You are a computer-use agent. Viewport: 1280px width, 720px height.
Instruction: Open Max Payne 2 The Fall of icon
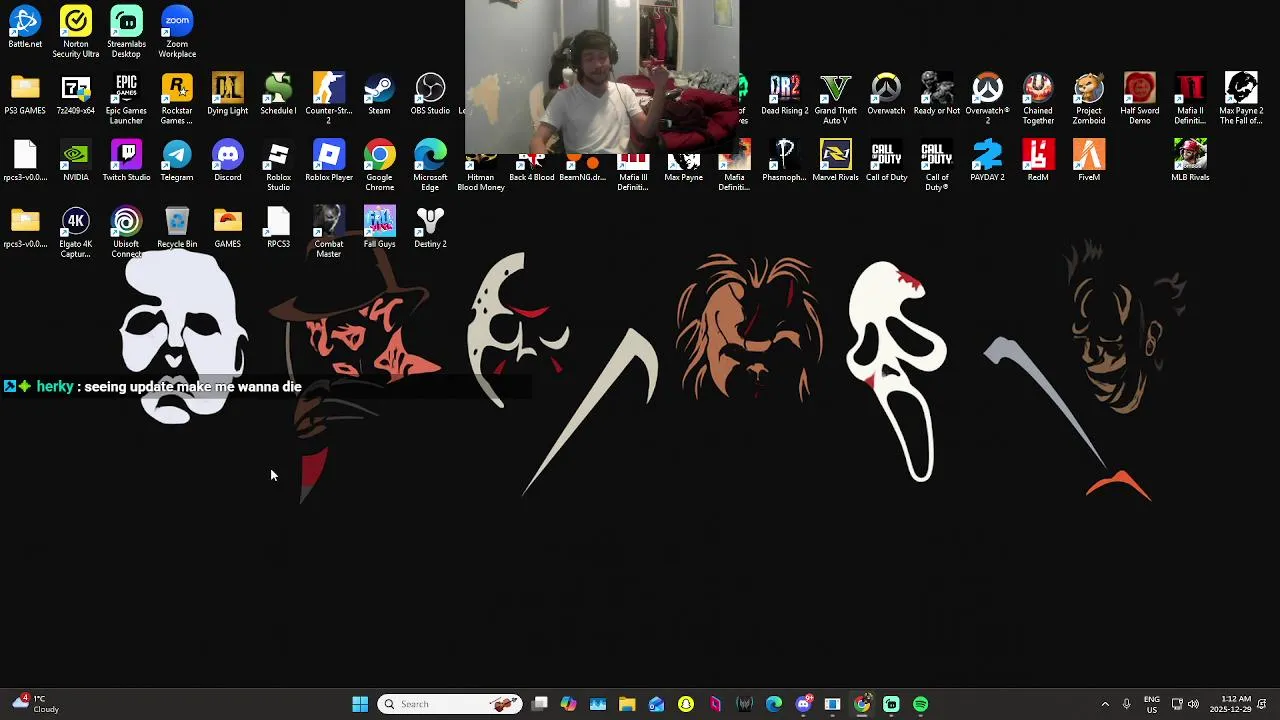click(x=1241, y=99)
